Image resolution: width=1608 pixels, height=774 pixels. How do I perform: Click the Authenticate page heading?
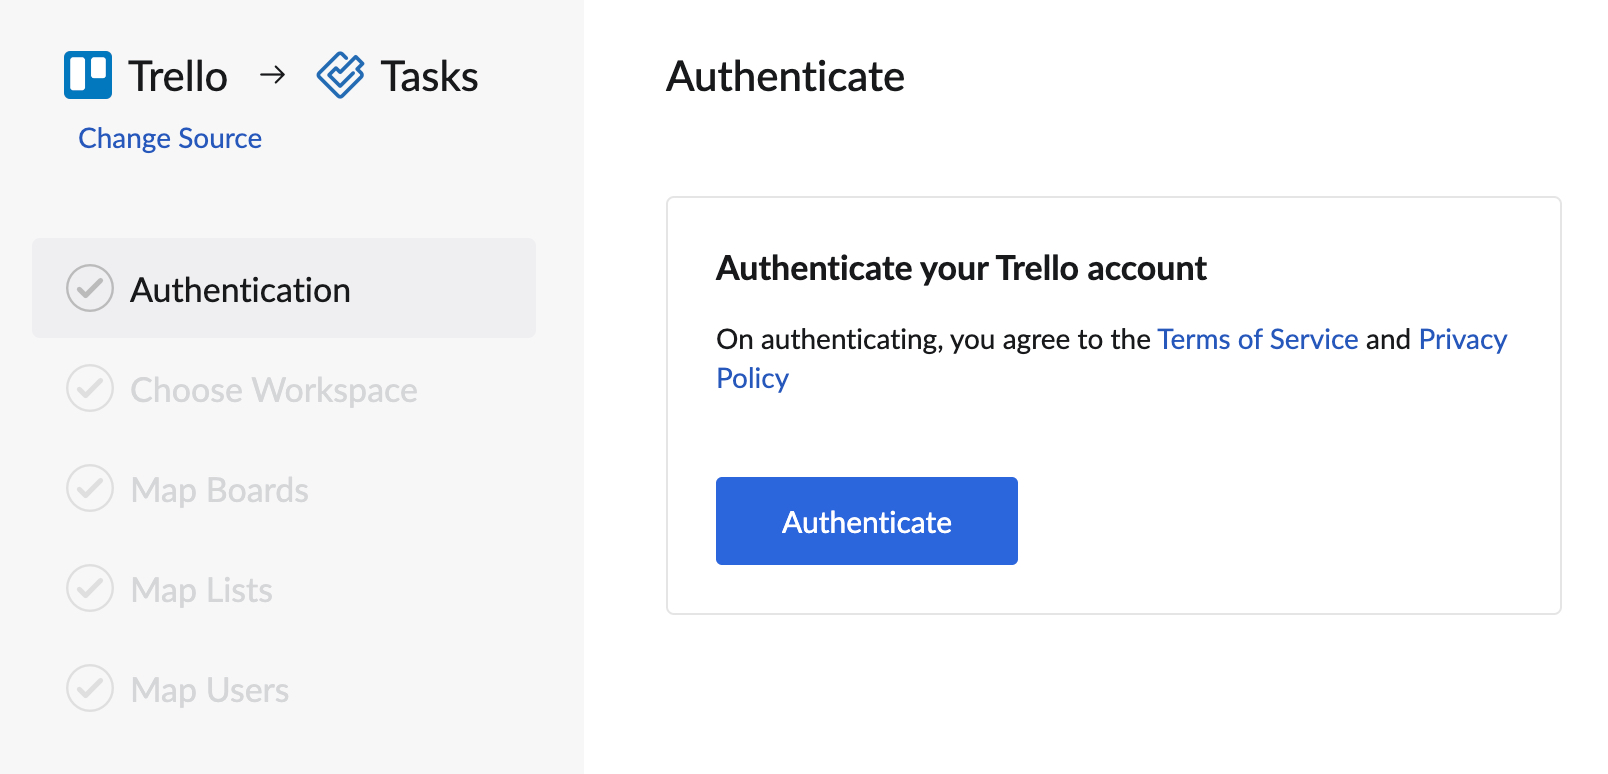coord(786,77)
